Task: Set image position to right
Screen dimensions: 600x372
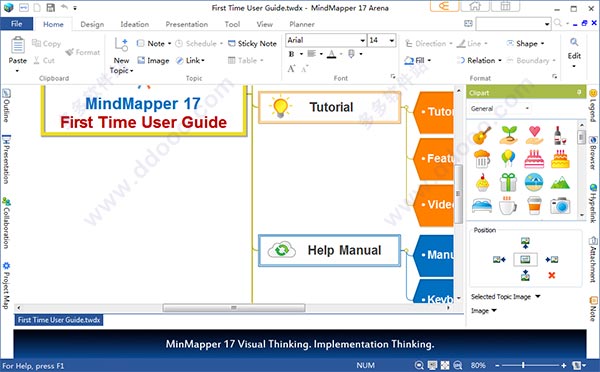Action: (551, 259)
